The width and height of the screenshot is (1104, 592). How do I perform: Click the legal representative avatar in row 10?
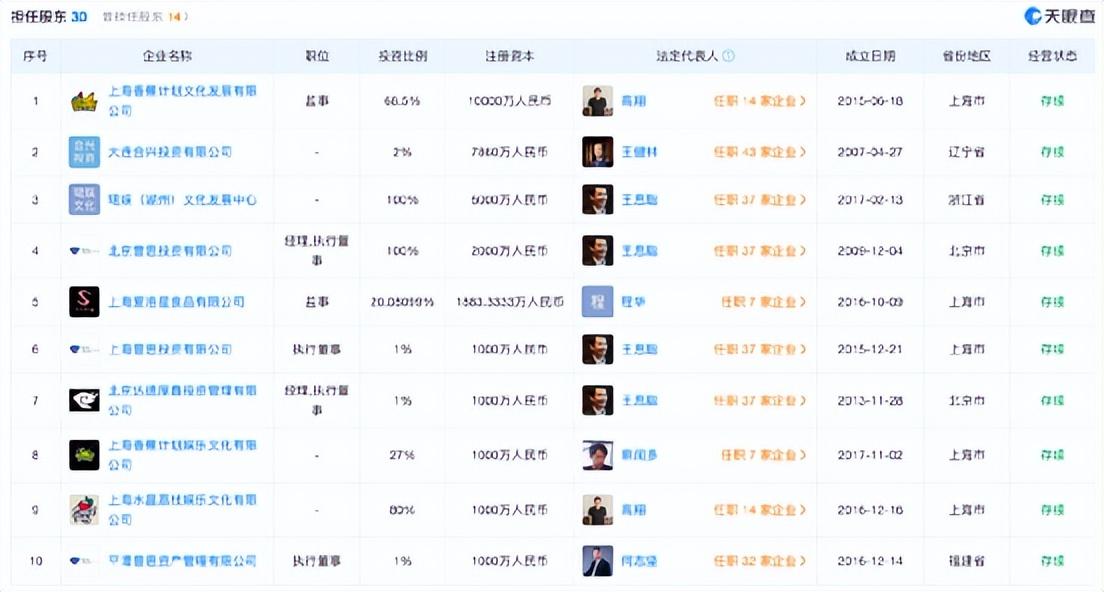(x=597, y=561)
